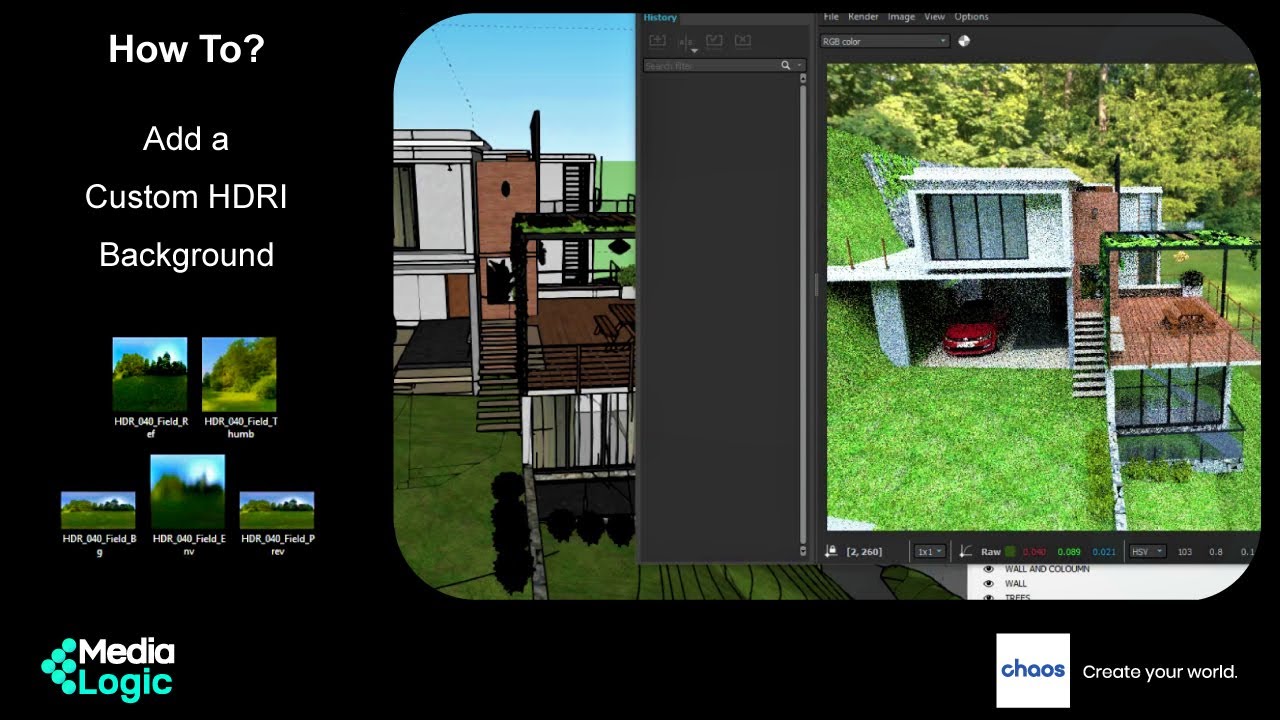Image resolution: width=1280 pixels, height=720 pixels.
Task: Click the green color swatch beside Raw
Action: [1011, 551]
